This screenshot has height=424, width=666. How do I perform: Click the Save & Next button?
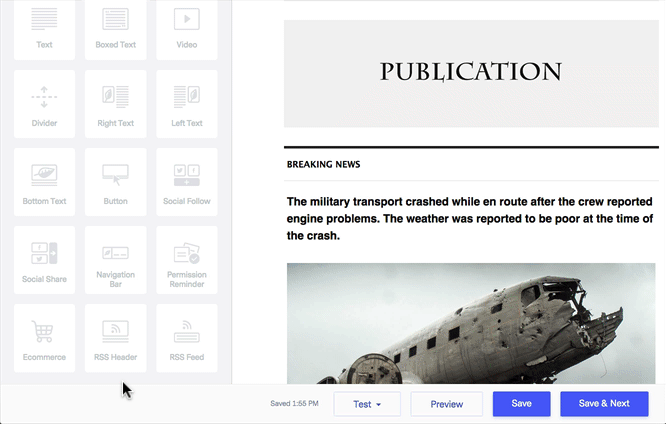coord(604,404)
